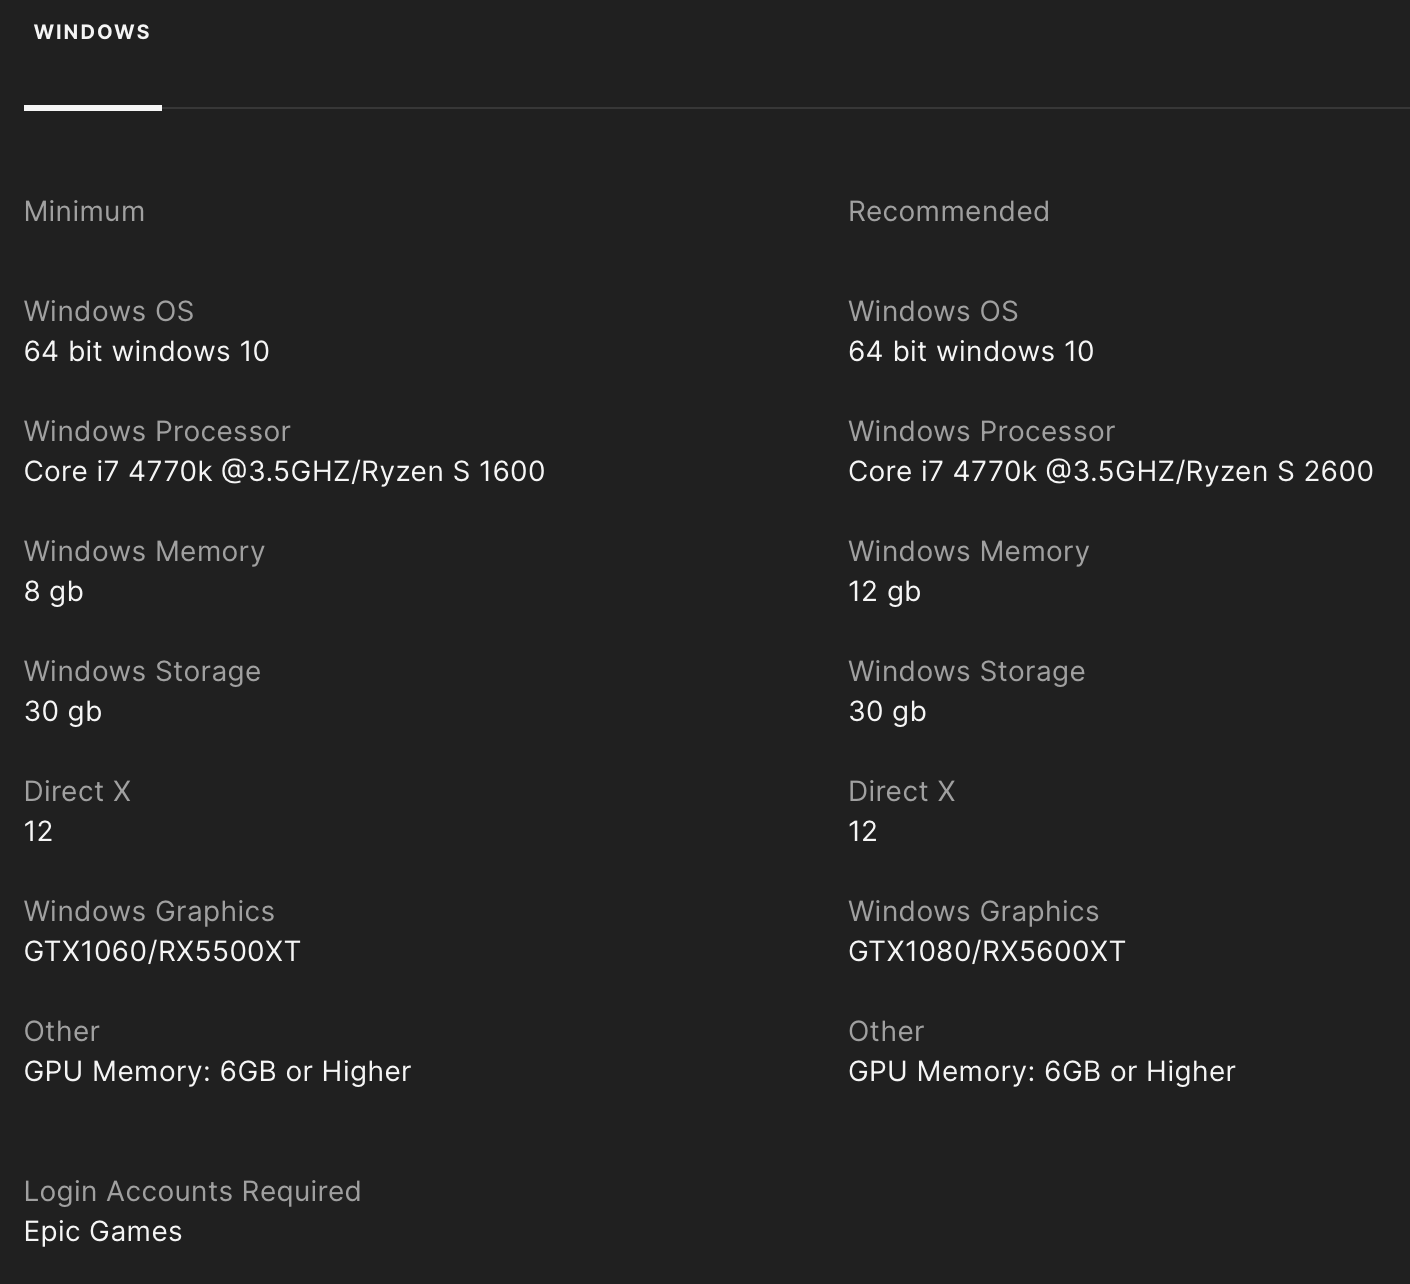The width and height of the screenshot is (1410, 1284).
Task: Click the Direct X label under Minimum
Action: pos(77,791)
